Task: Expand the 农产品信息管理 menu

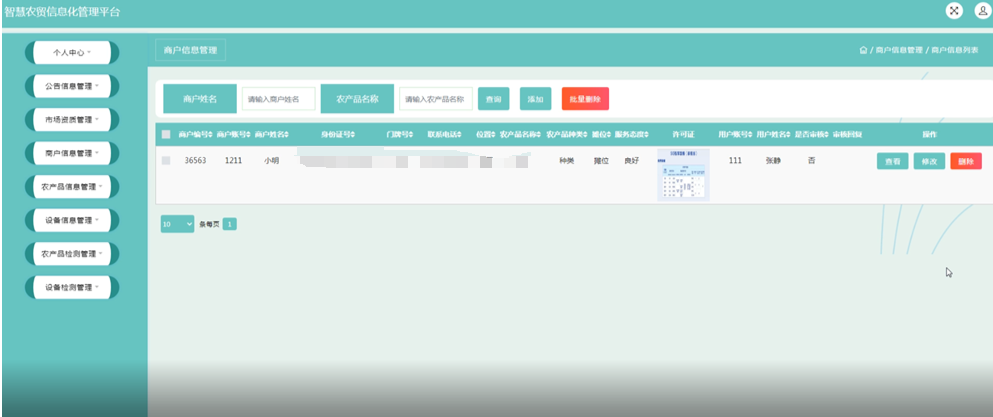Action: [x=72, y=187]
